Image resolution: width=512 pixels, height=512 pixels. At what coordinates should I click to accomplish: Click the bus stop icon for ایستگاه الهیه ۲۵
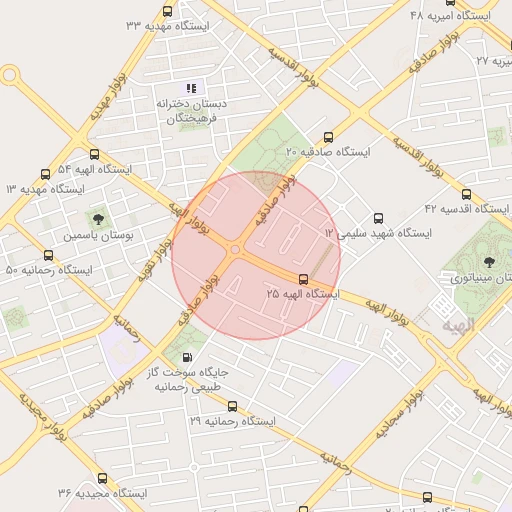[x=303, y=279]
